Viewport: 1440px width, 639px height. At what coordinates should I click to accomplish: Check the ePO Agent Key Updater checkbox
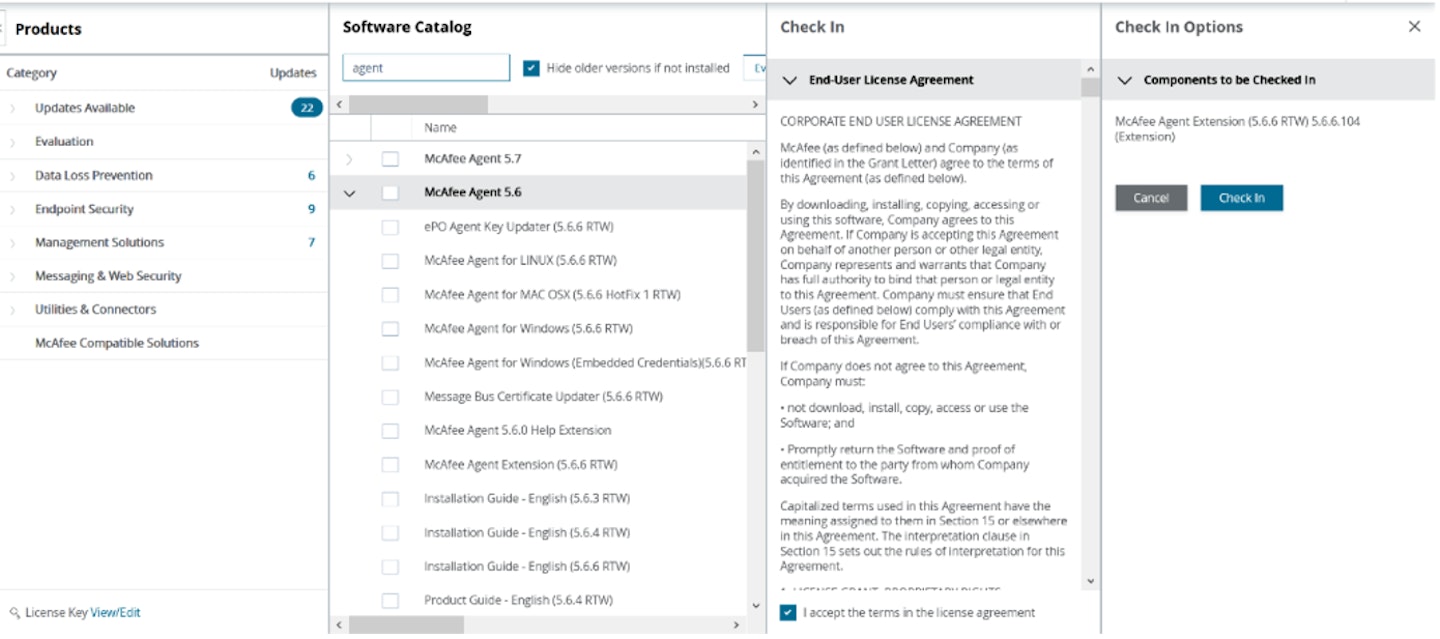click(x=390, y=227)
